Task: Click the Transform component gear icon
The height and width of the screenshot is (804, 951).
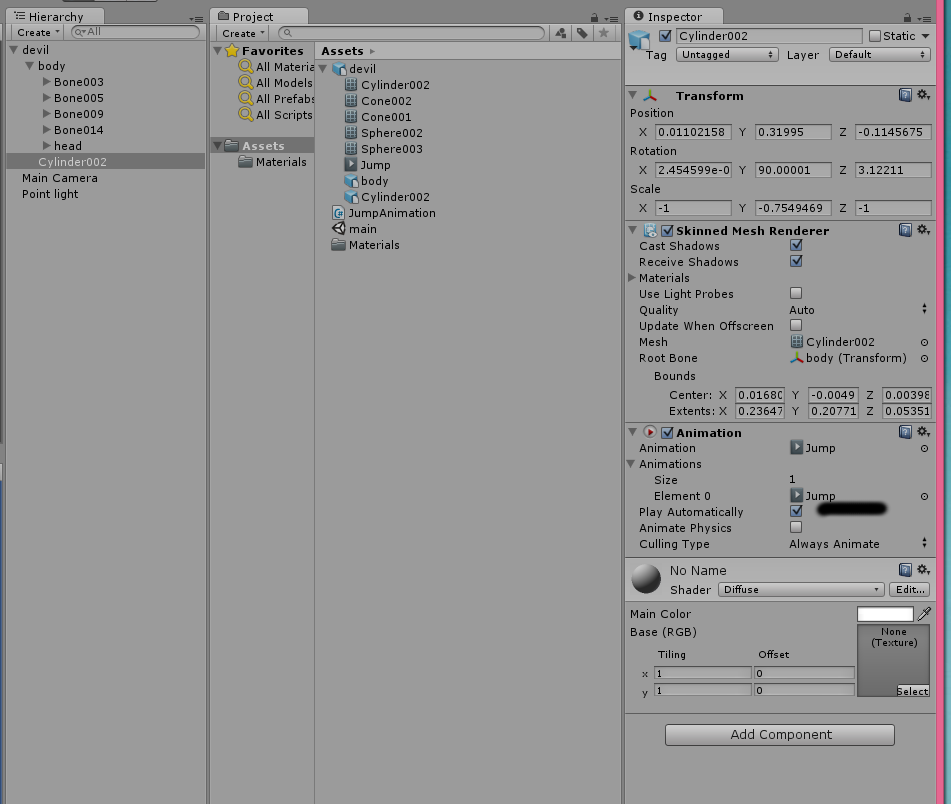Action: point(924,95)
